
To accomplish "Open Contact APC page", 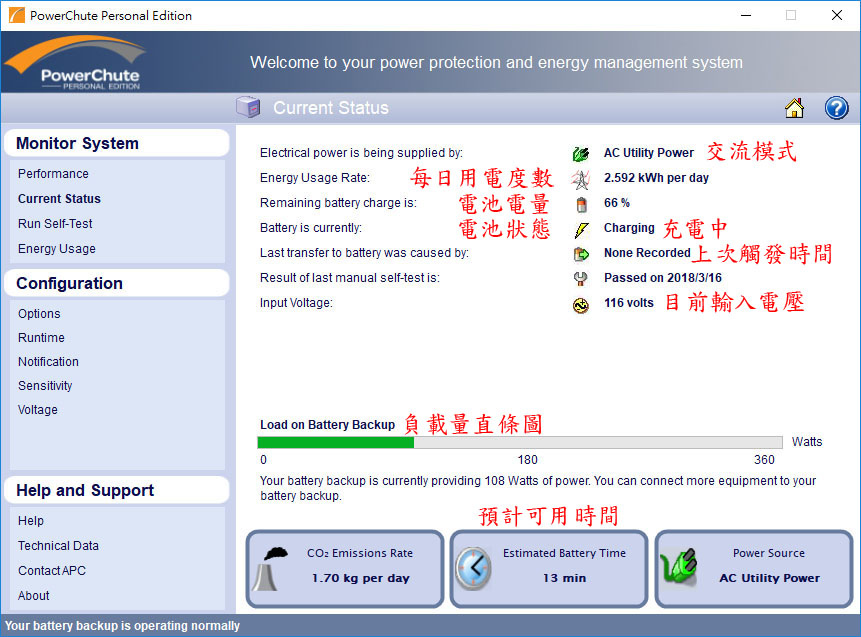I will tap(52, 571).
